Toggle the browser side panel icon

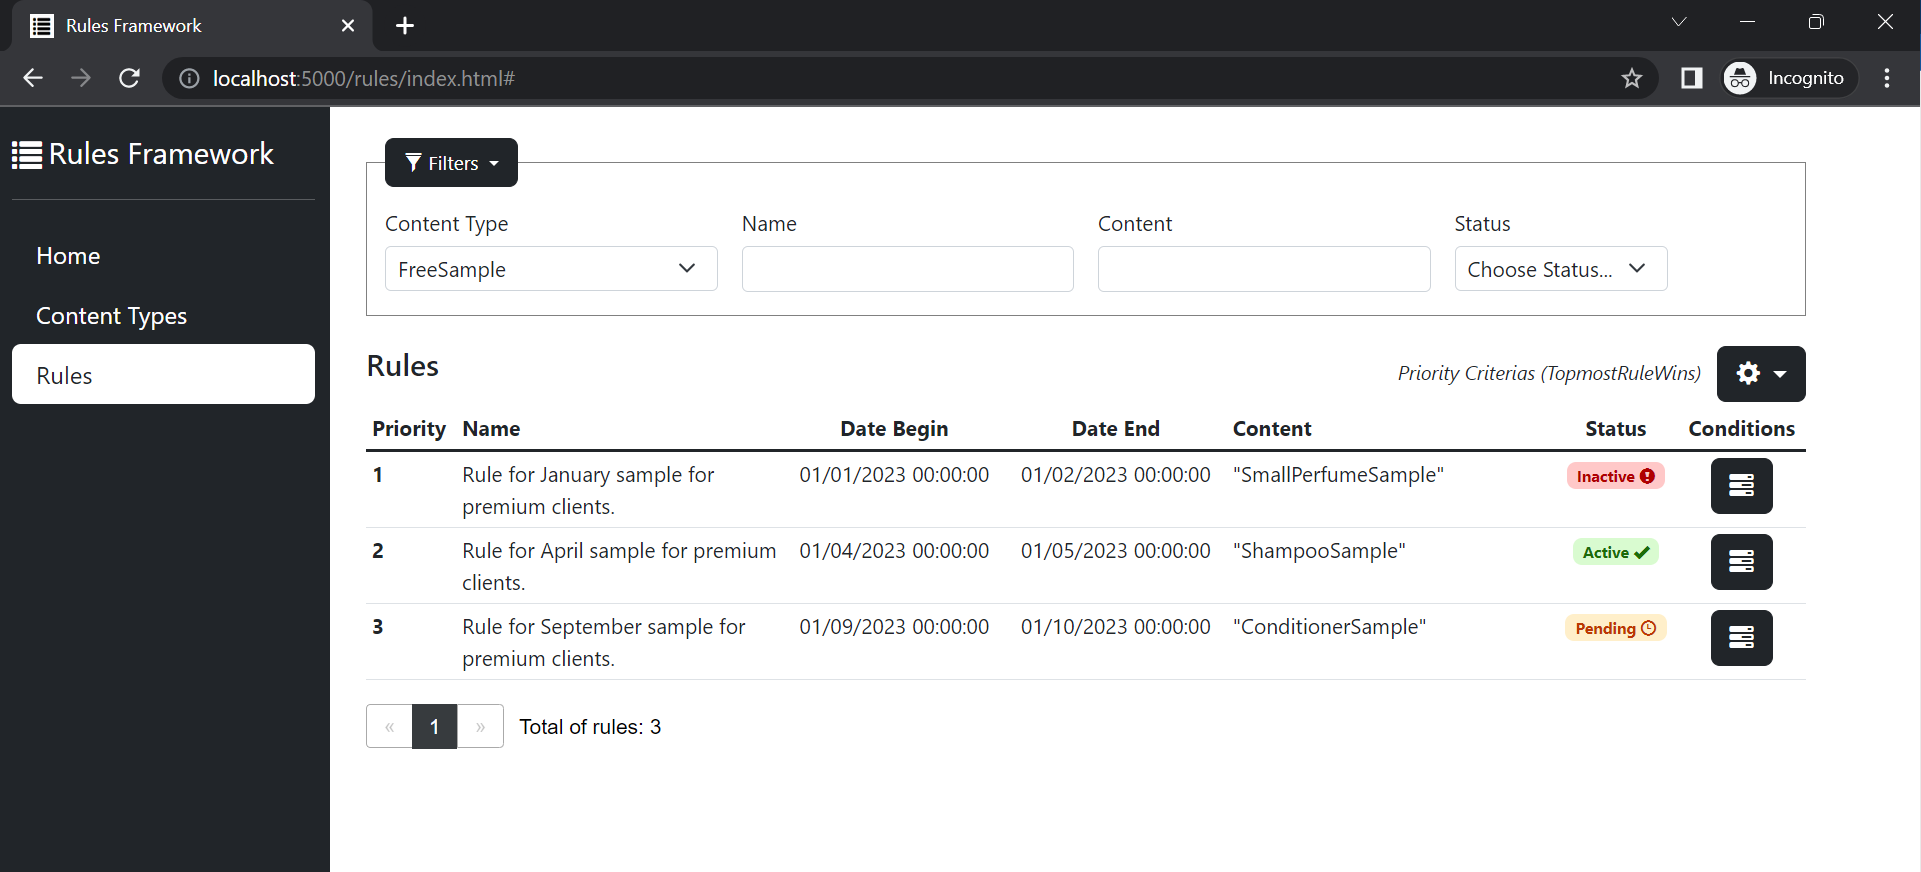tap(1691, 78)
